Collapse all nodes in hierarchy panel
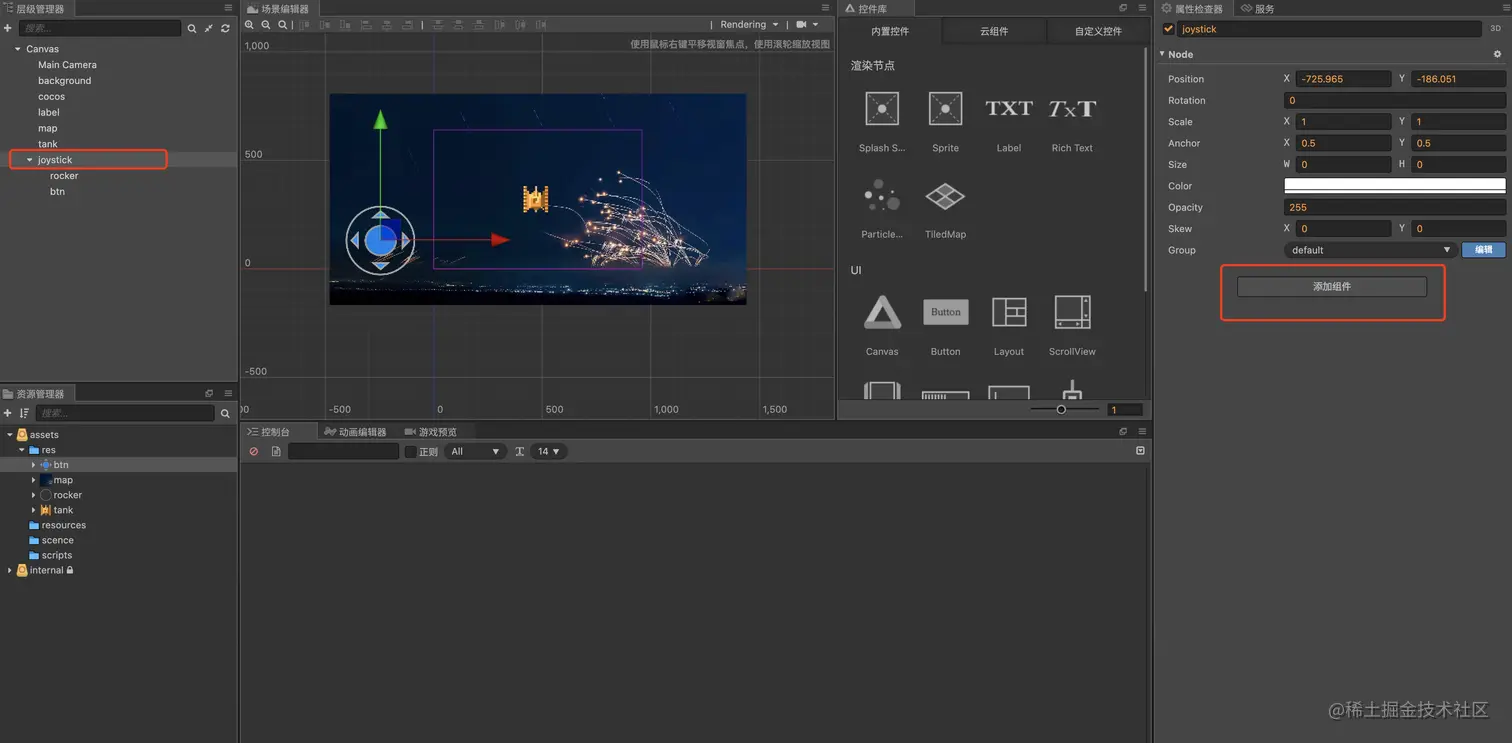The height and width of the screenshot is (743, 1512). (x=208, y=28)
